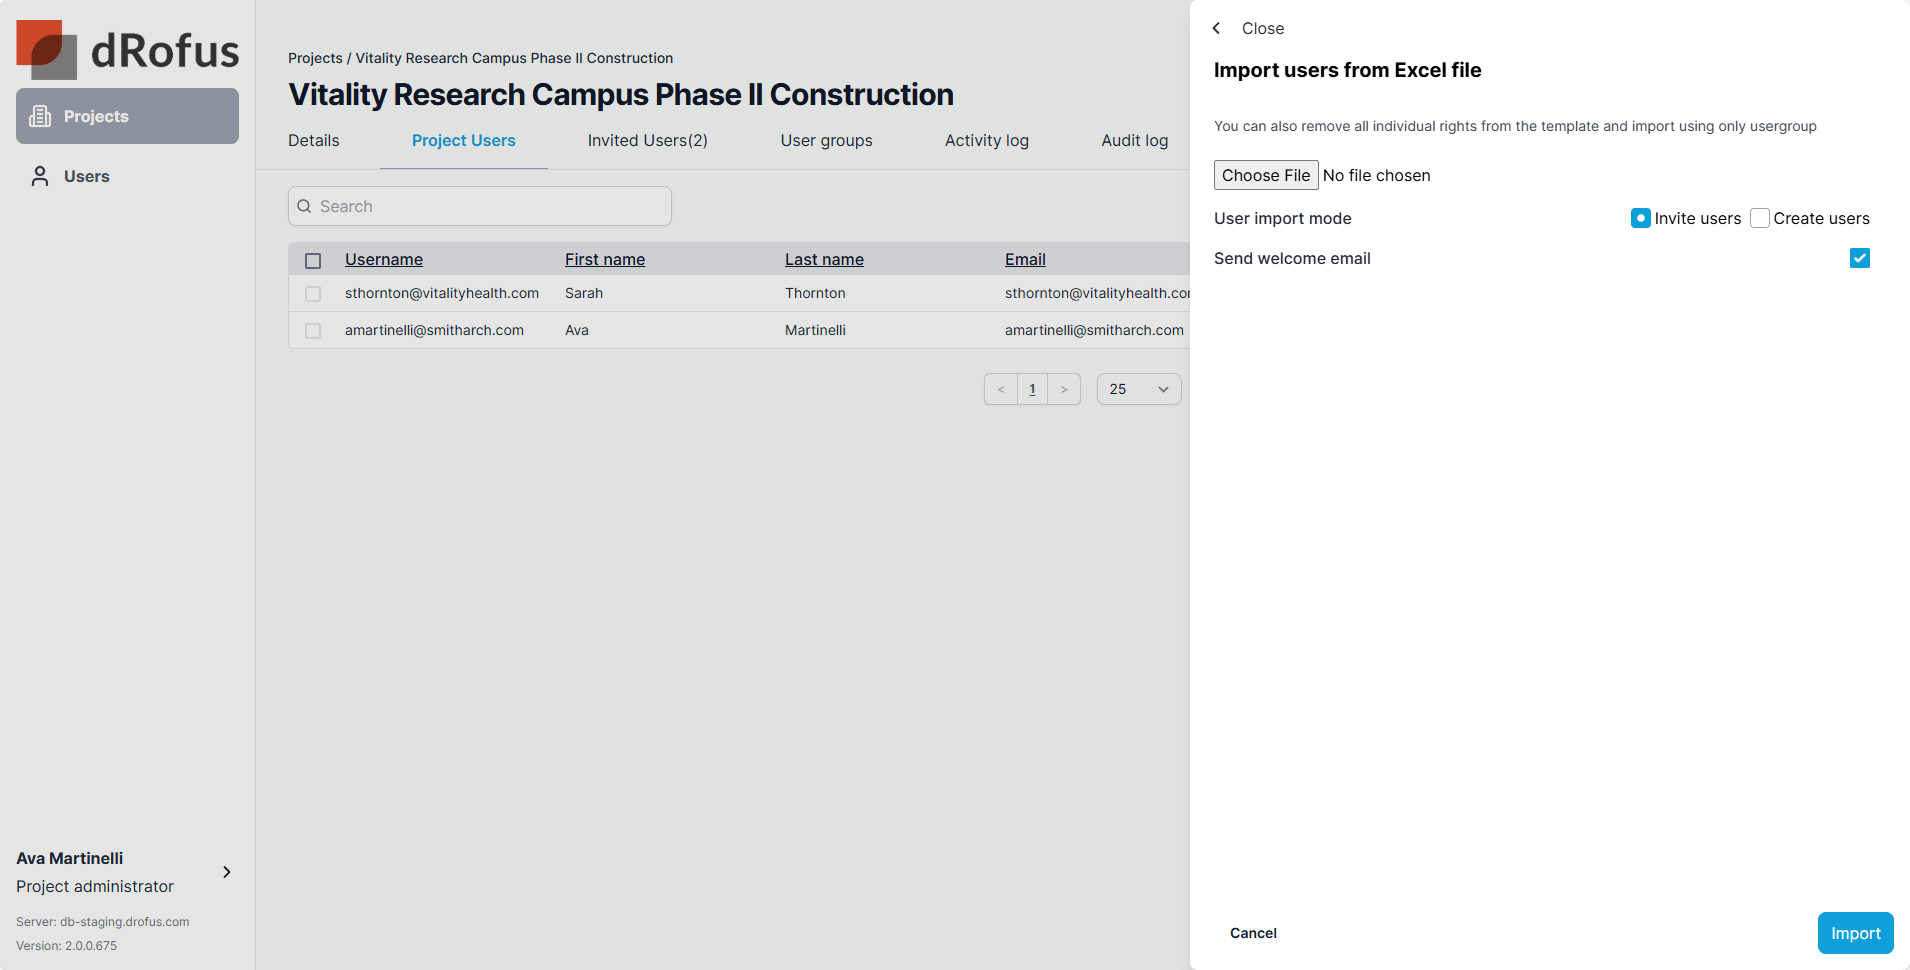The image size is (1910, 970).
Task: Uncheck Send welcome email checkbox
Action: click(x=1860, y=258)
